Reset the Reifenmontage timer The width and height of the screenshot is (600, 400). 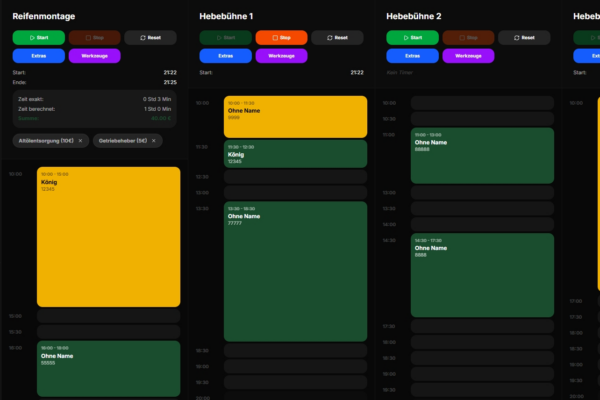click(151, 37)
